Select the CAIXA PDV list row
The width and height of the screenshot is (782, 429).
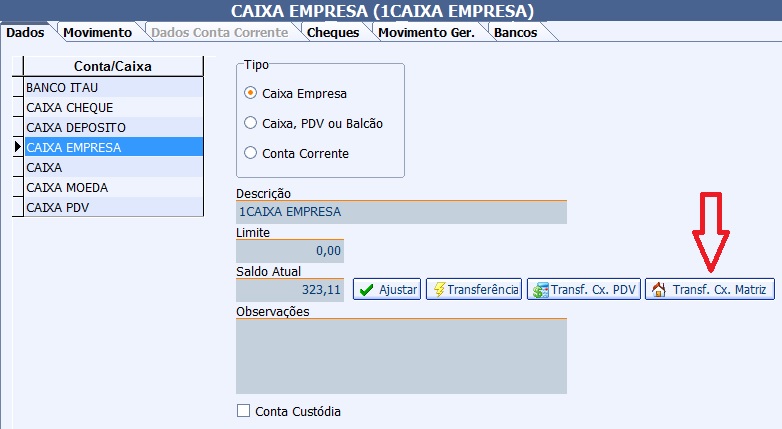(112, 207)
